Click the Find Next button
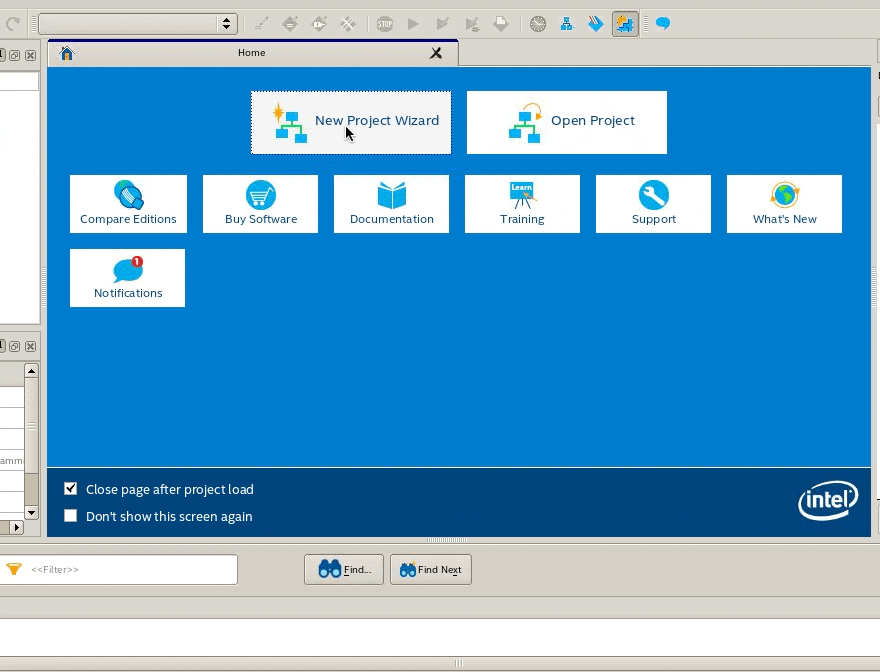Viewport: 880px width, 672px height. (x=430, y=569)
